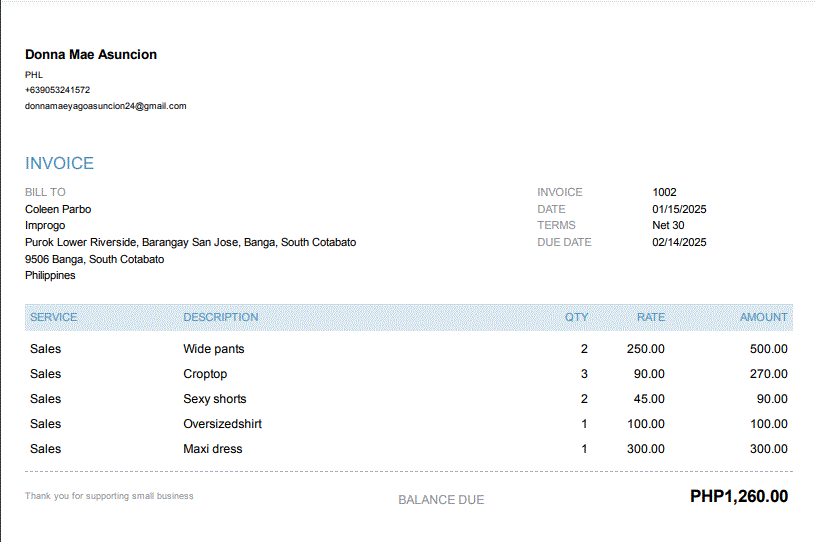Click the SERVICE column header
Viewport: 816px width, 542px height.
pos(54,317)
